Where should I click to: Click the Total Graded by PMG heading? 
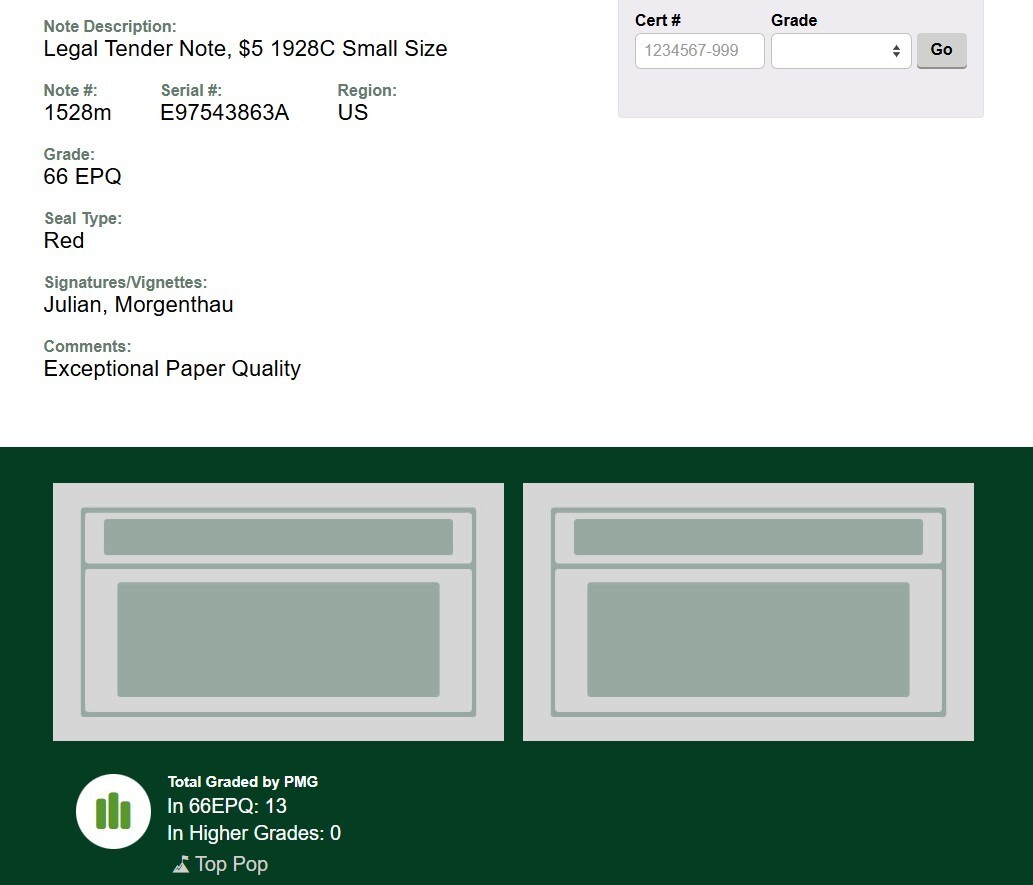coord(242,782)
